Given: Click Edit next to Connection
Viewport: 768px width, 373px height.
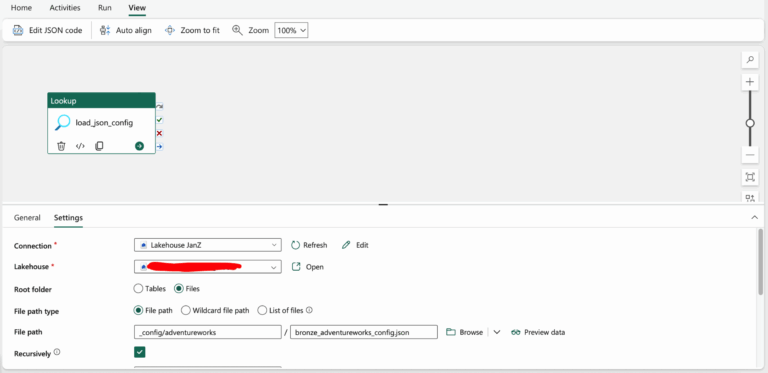Looking at the screenshot, I should coord(355,245).
